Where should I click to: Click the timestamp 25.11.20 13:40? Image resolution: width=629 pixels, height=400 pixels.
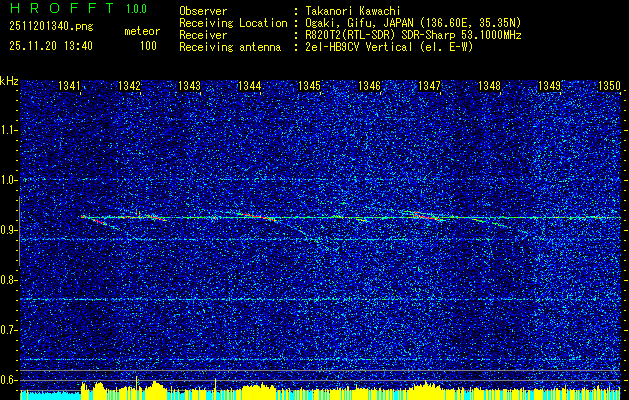51,46
